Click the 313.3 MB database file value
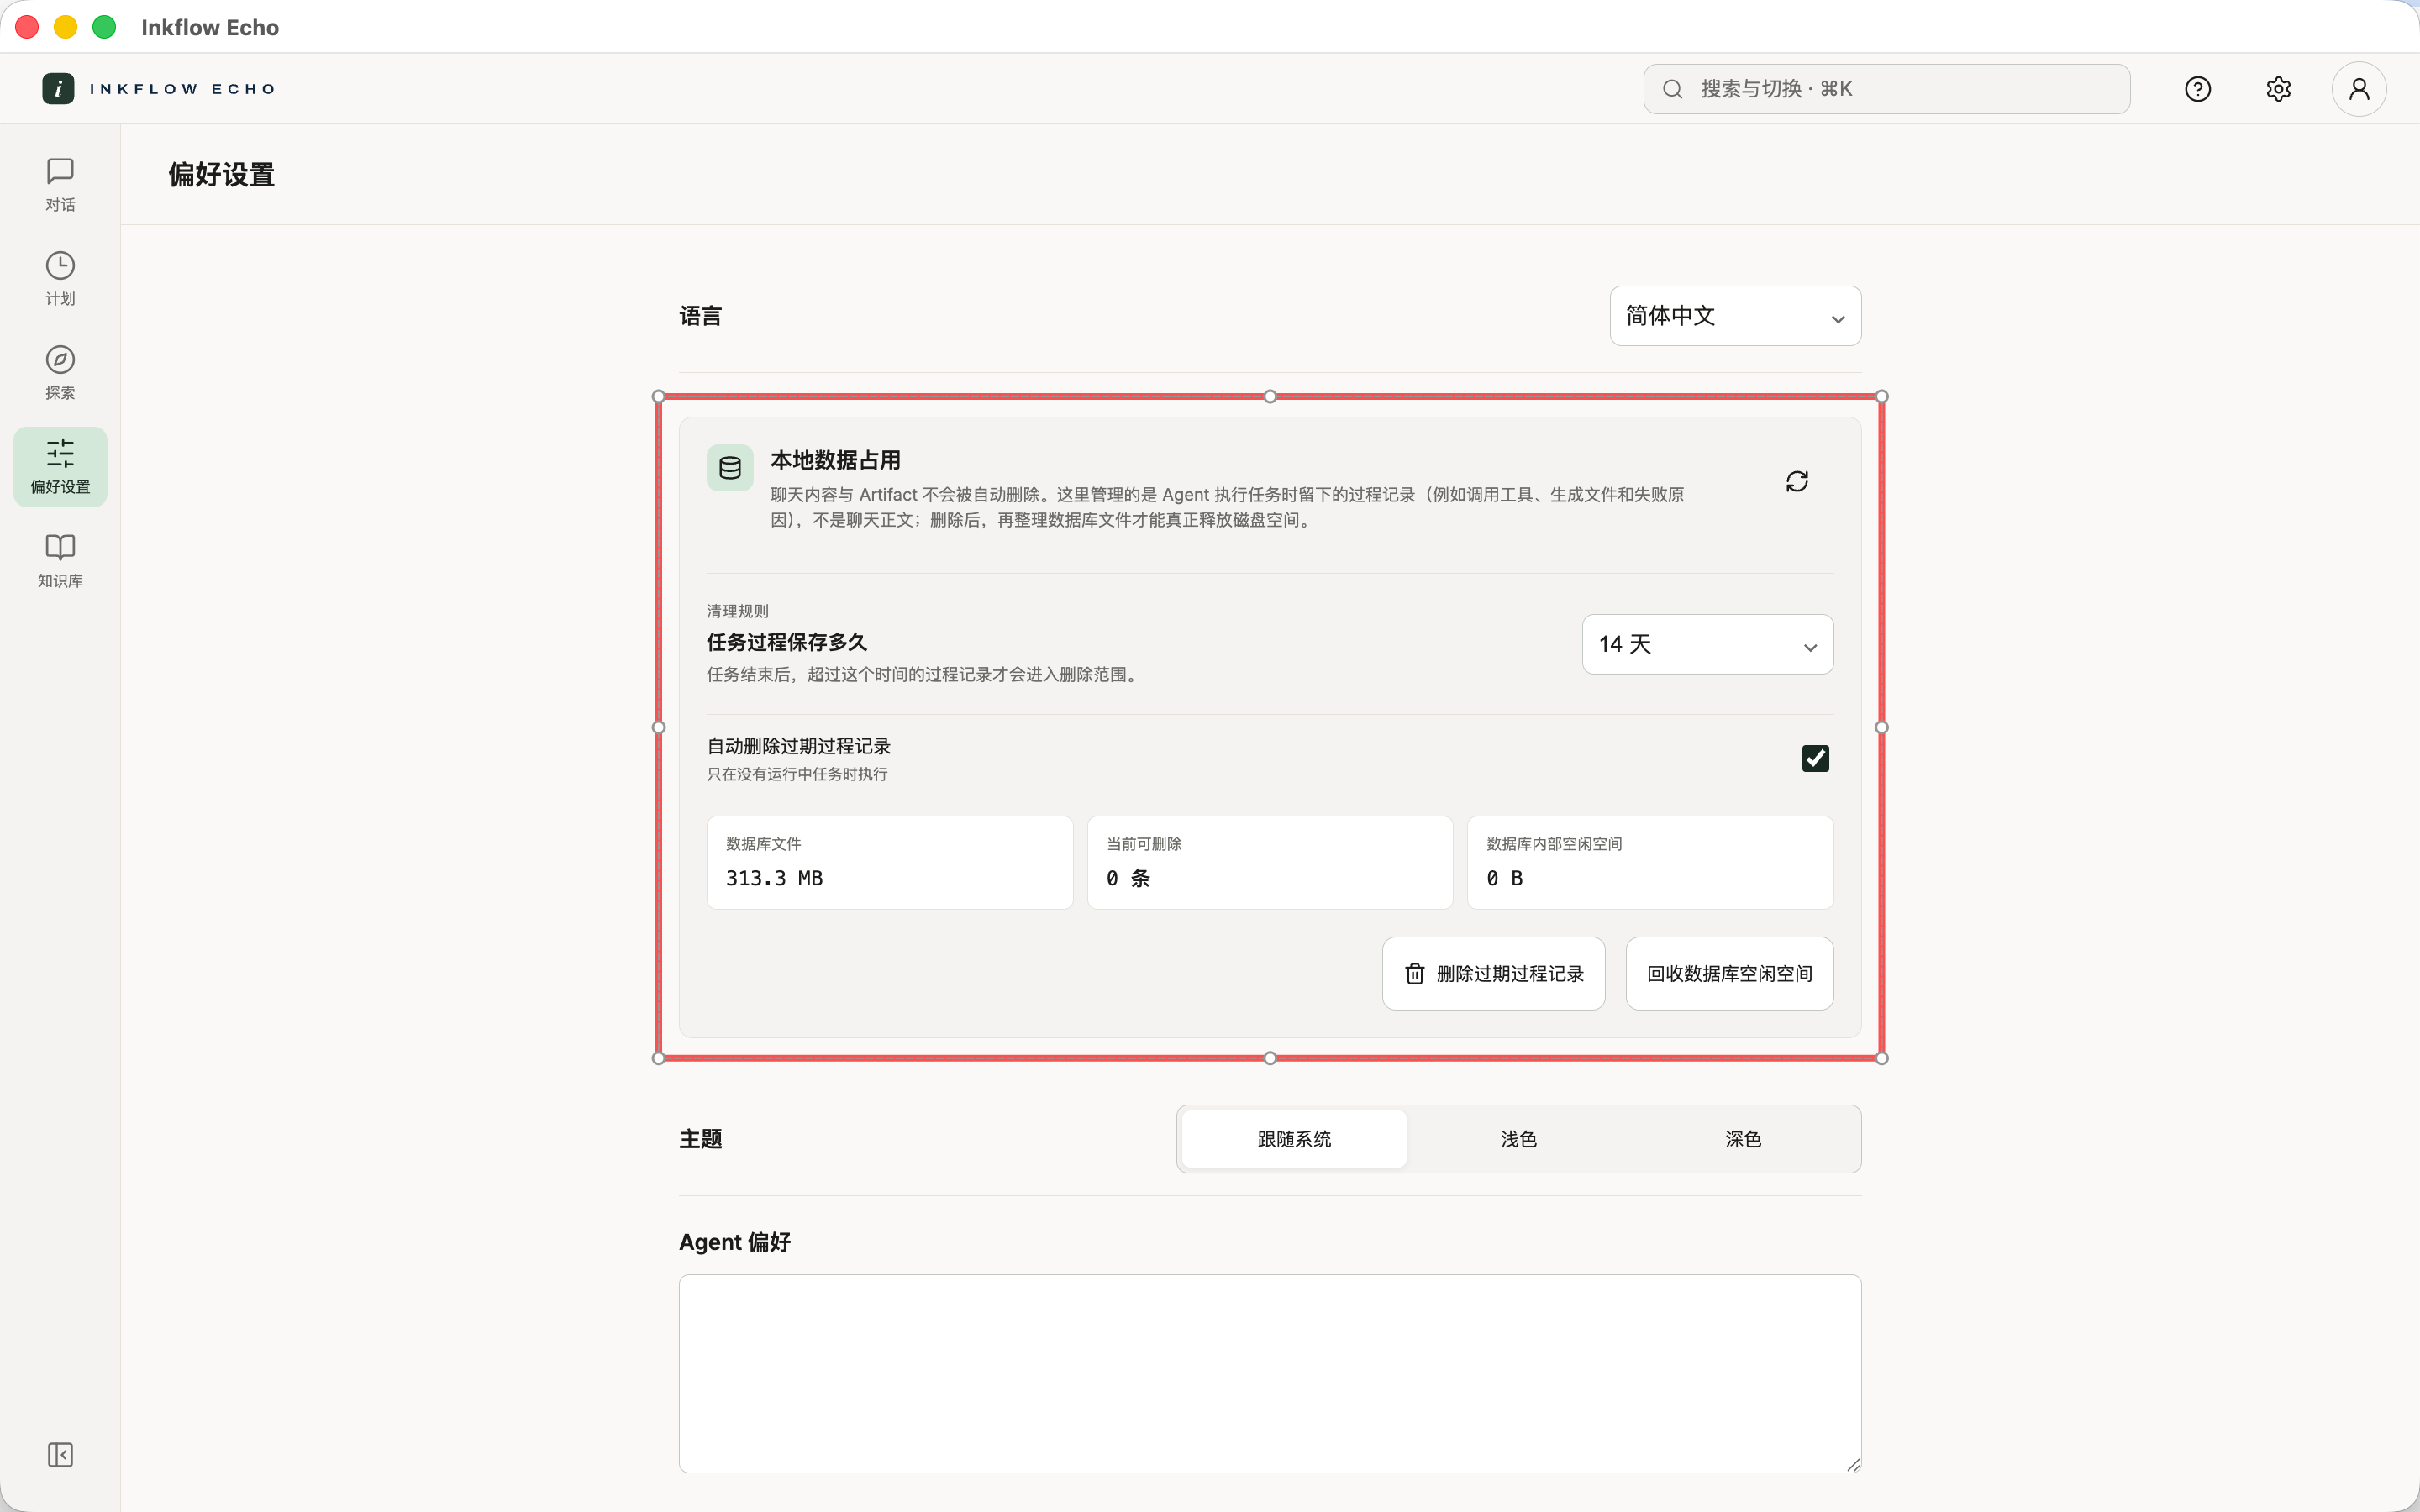Screen dimensions: 2420x1512 click(x=774, y=878)
